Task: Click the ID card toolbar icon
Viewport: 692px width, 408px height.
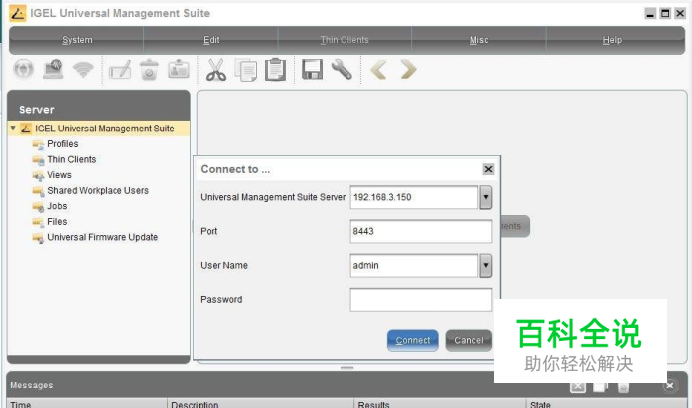Action: [x=179, y=69]
